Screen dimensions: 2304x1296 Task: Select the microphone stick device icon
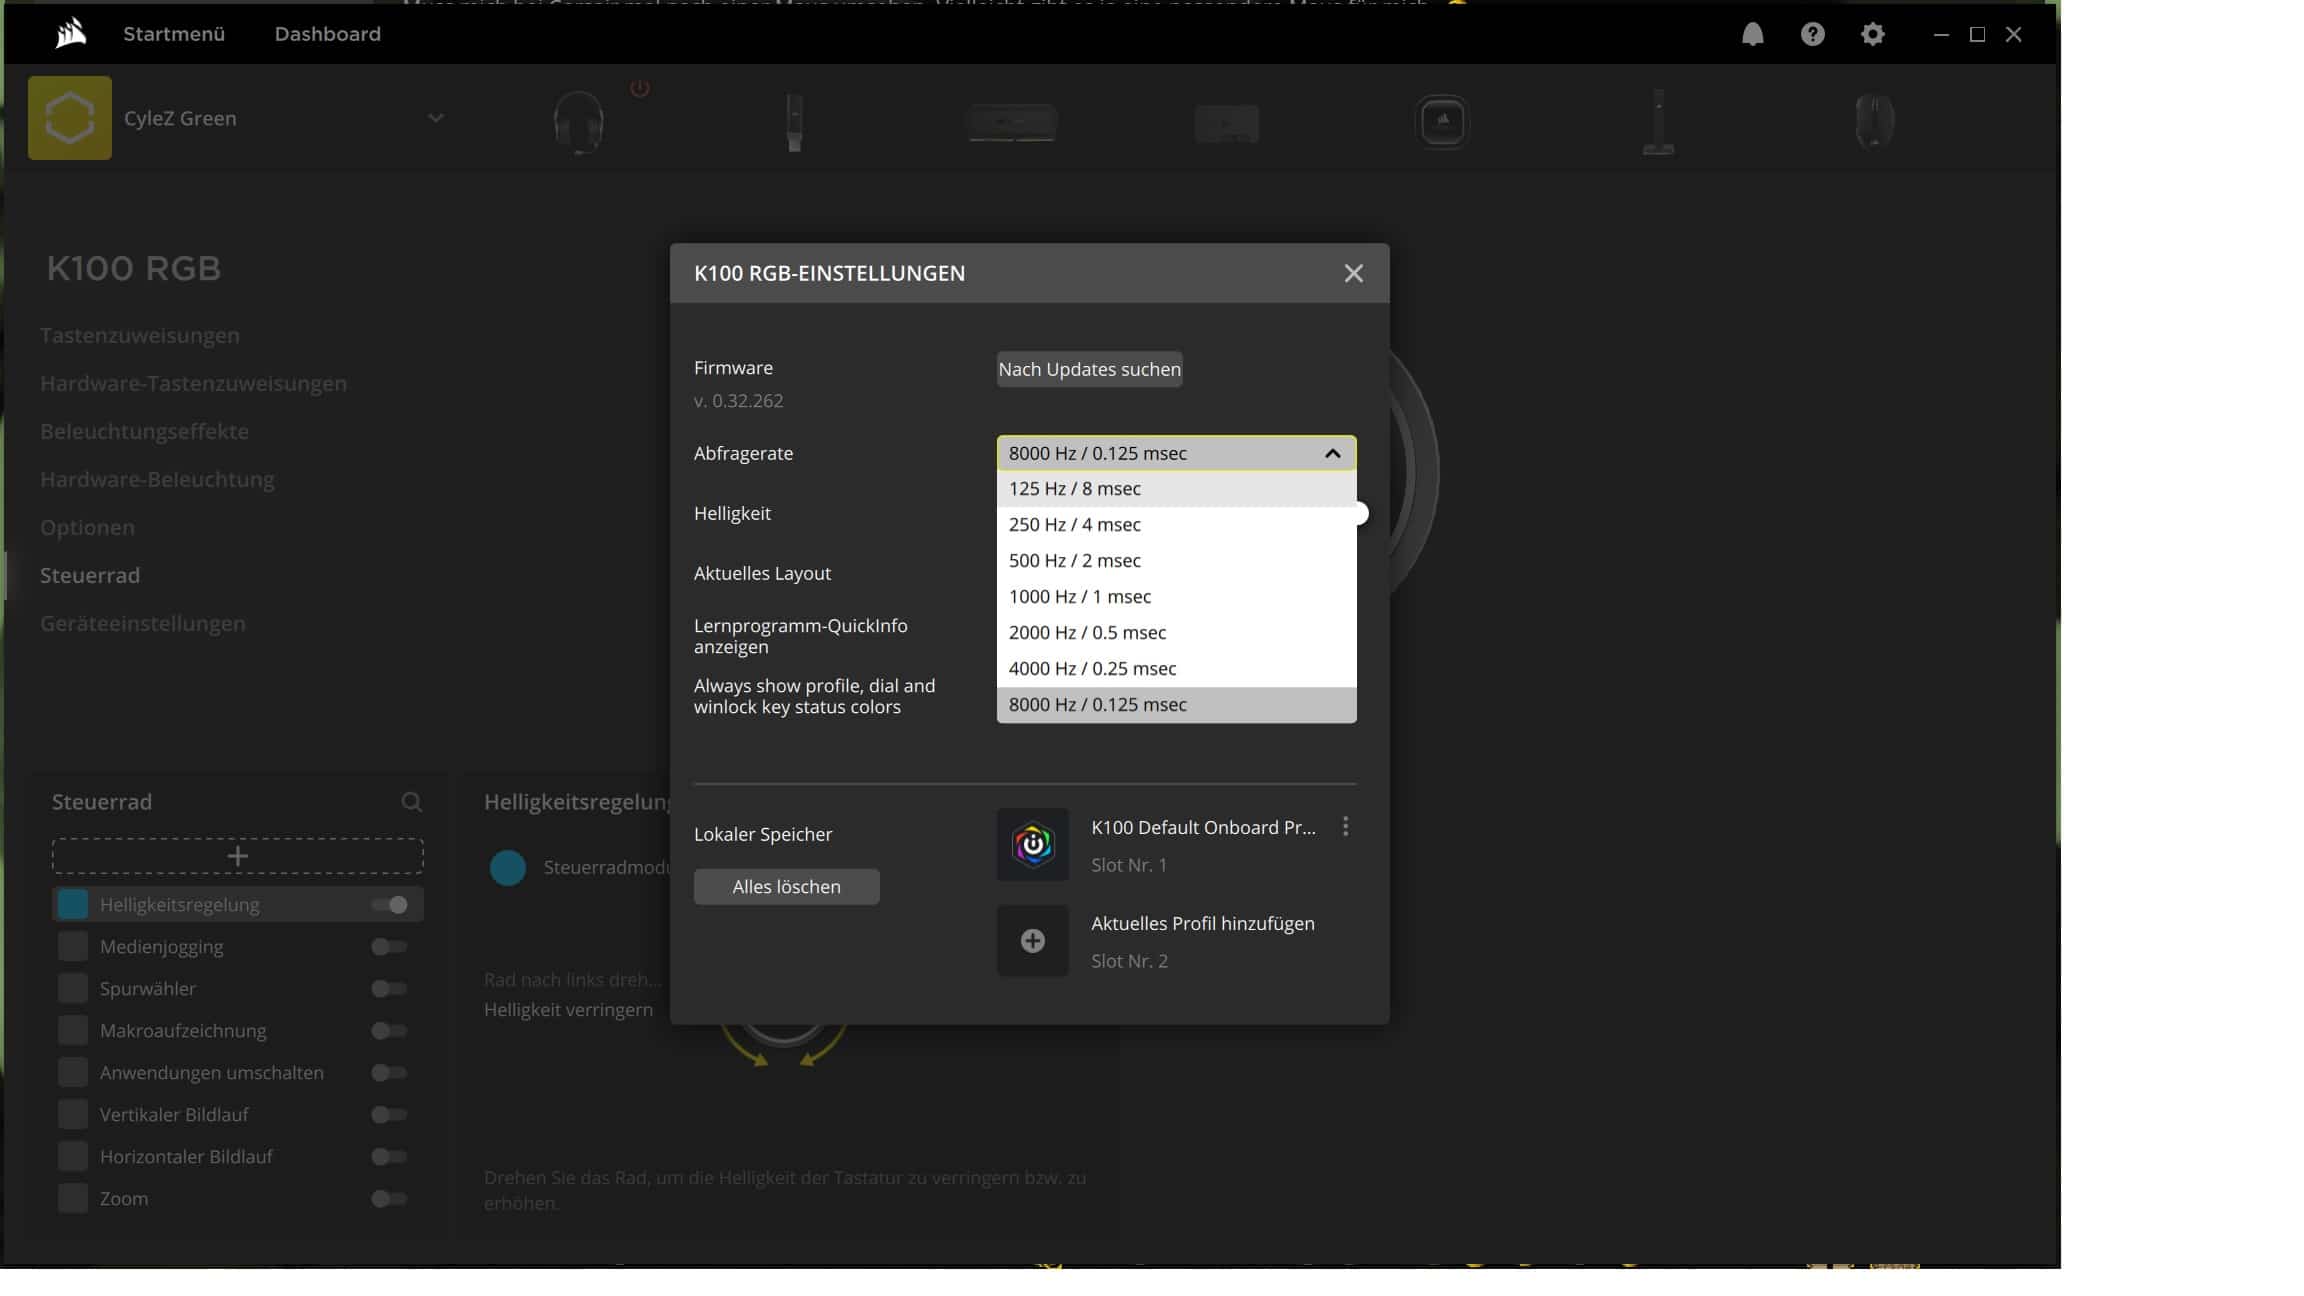[x=794, y=121]
